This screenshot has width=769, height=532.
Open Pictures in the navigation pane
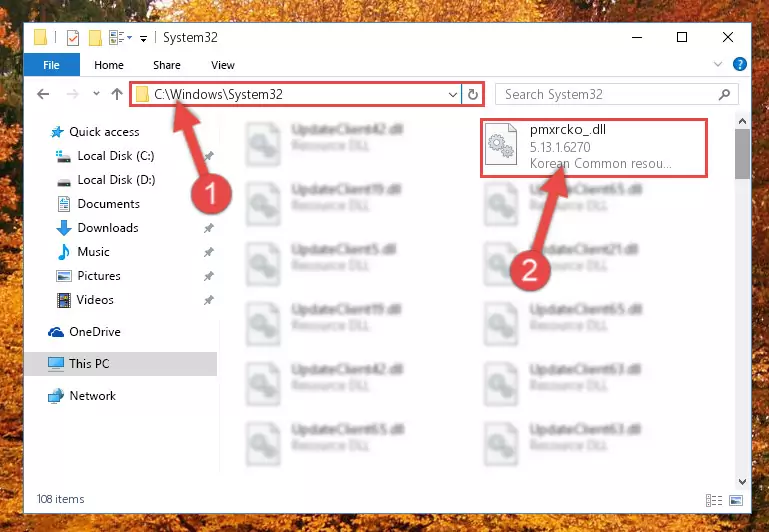[99, 276]
